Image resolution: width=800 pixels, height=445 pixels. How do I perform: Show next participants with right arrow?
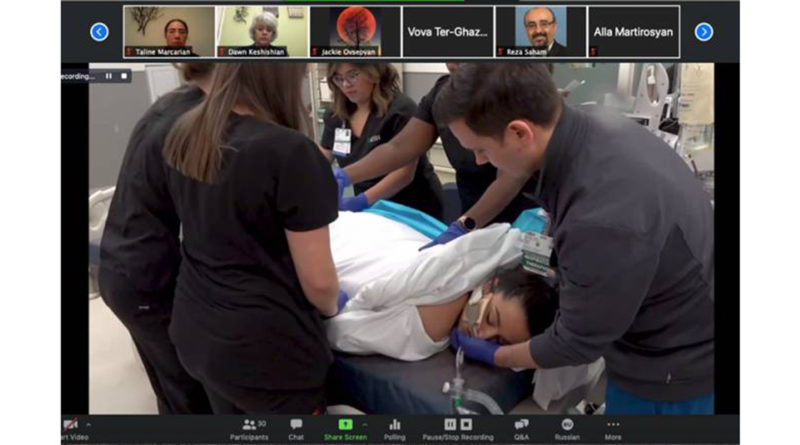pos(703,32)
